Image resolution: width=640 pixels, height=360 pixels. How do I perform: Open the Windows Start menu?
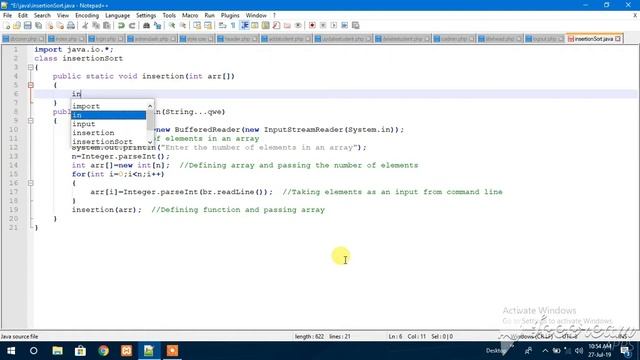point(11,351)
